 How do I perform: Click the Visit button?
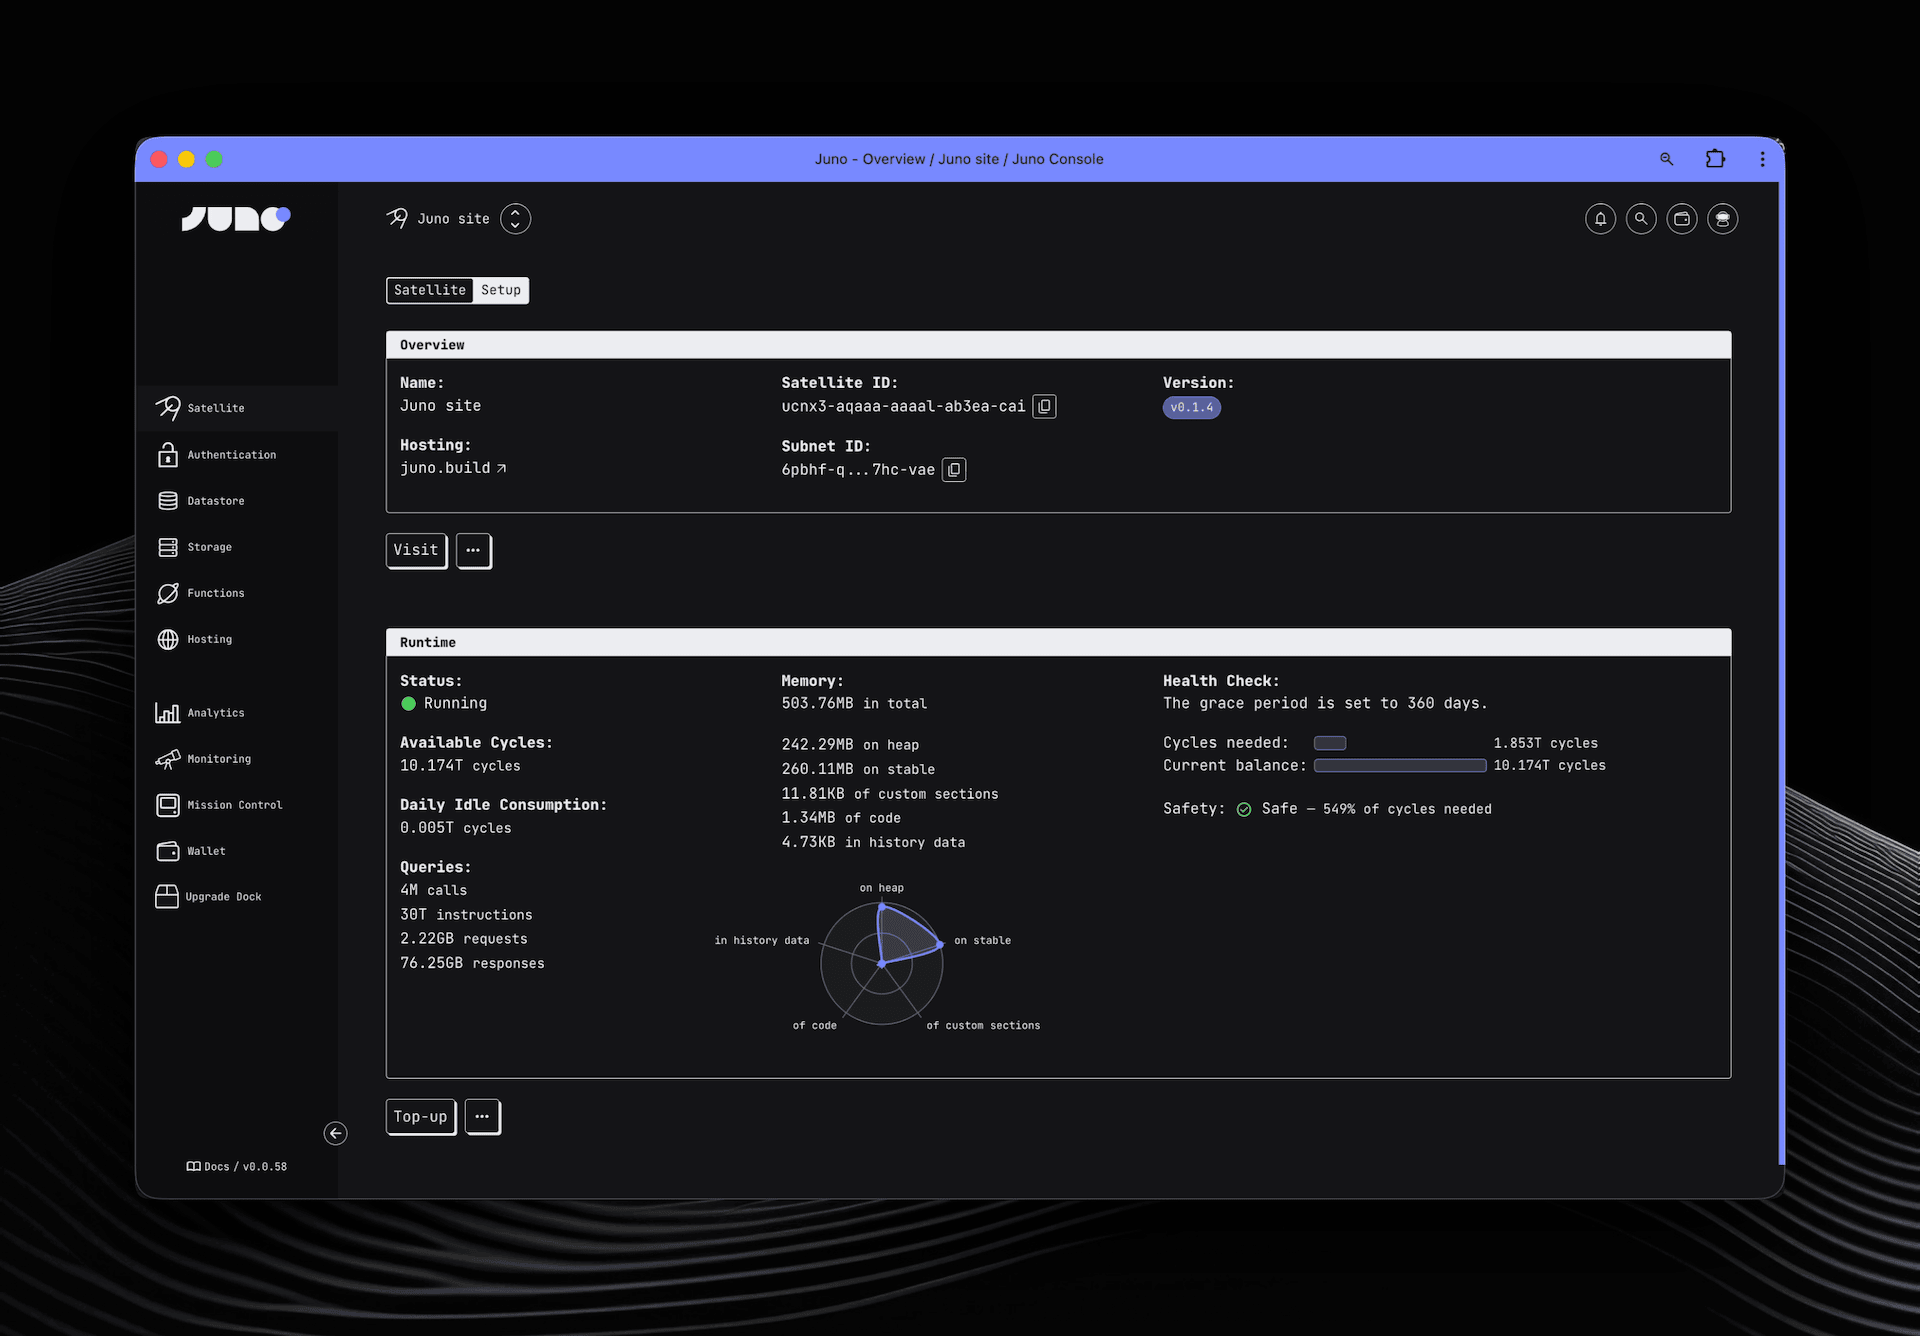pyautogui.click(x=416, y=550)
